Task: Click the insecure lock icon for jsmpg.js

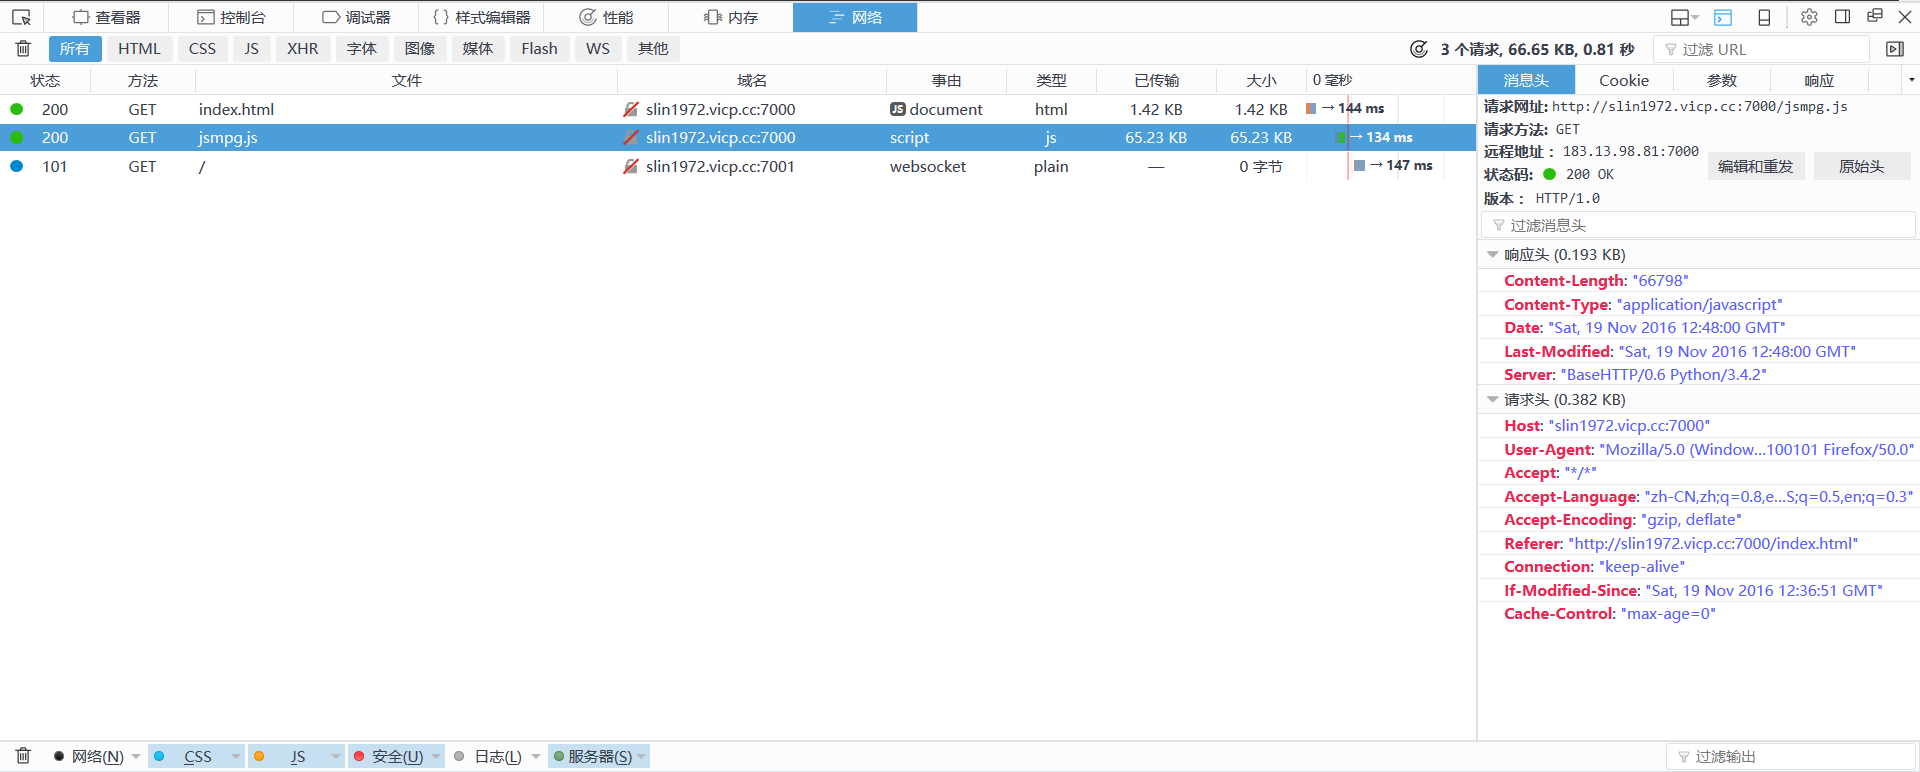Action: coord(631,137)
